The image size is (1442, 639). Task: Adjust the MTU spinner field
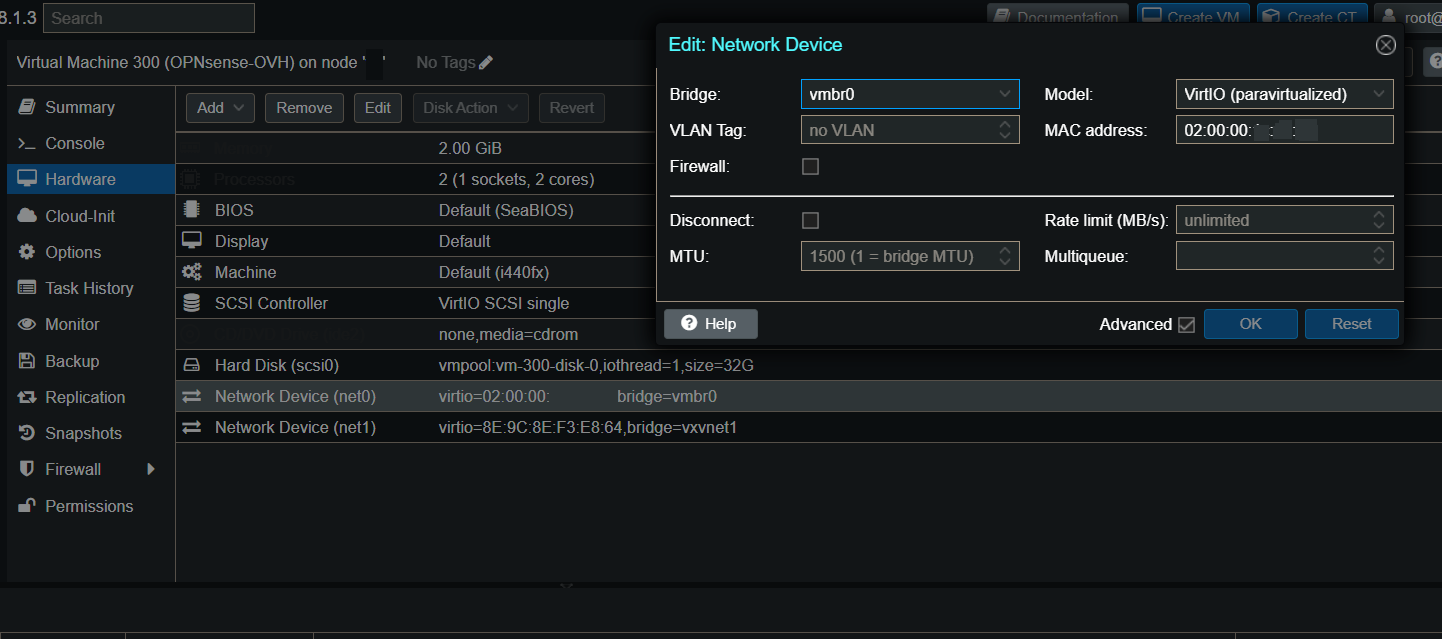click(1005, 257)
